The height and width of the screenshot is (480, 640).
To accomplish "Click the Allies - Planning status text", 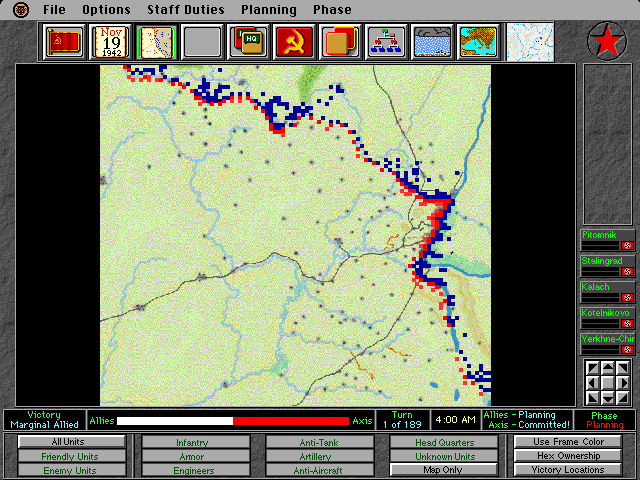I will tap(520, 415).
